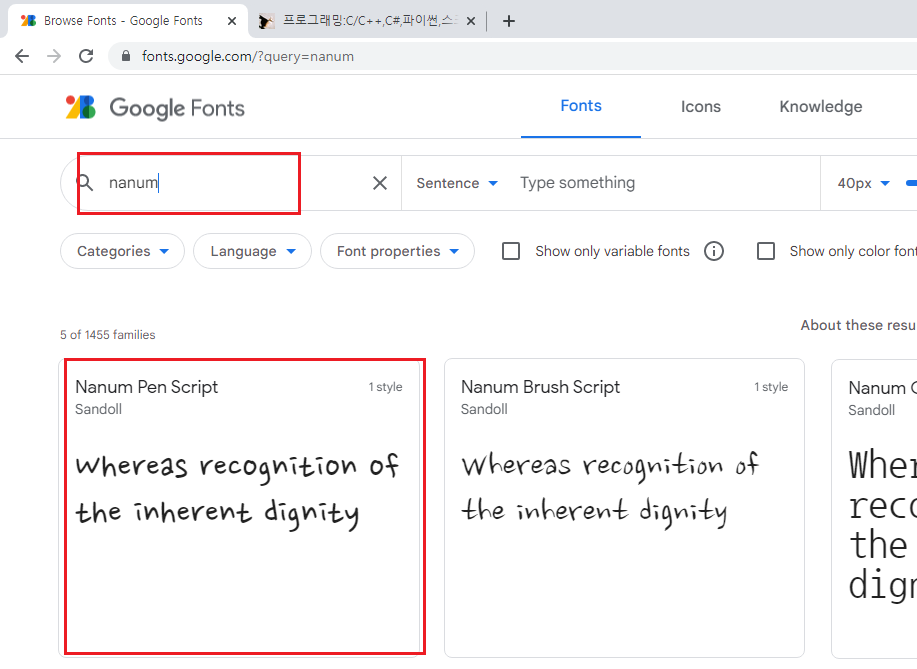This screenshot has height=669, width=917.
Task: Open the Sentence preview dropdown
Action: tap(457, 183)
